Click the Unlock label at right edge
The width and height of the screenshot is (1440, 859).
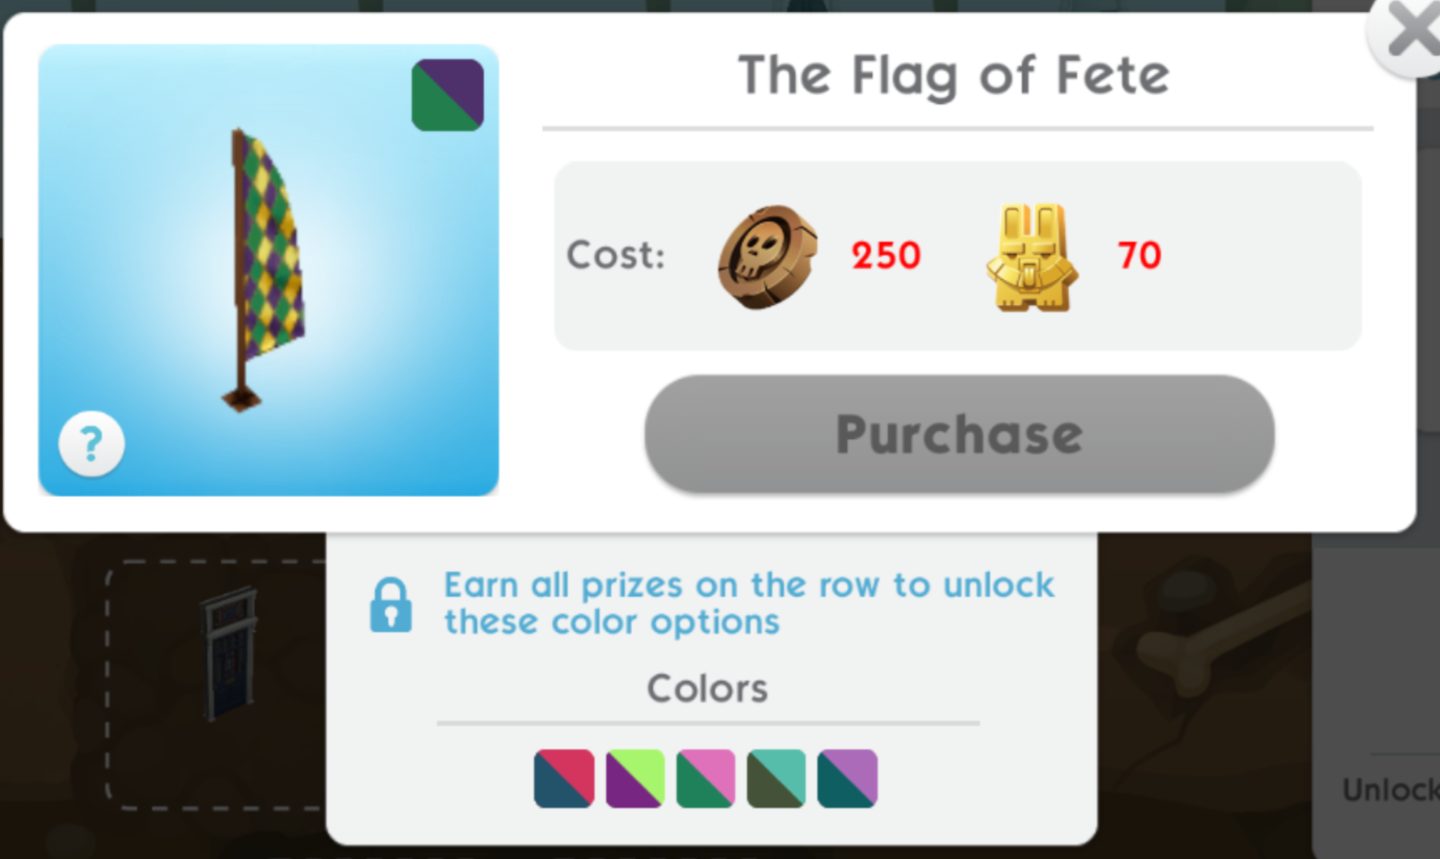point(1391,790)
